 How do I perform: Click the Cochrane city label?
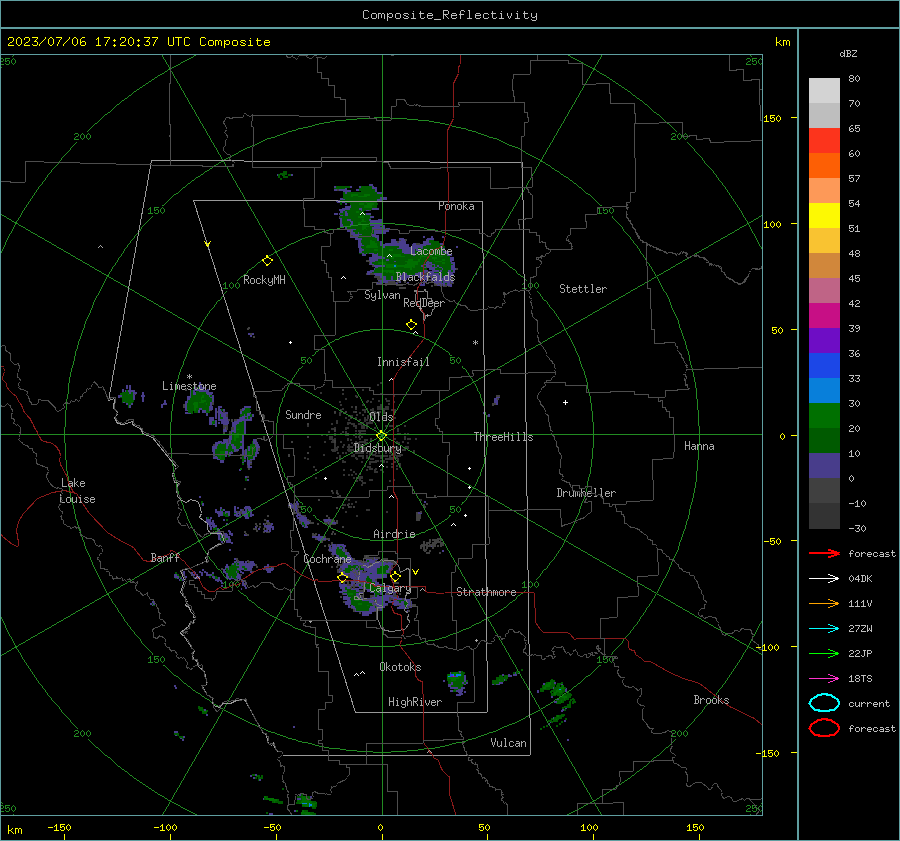(x=327, y=559)
